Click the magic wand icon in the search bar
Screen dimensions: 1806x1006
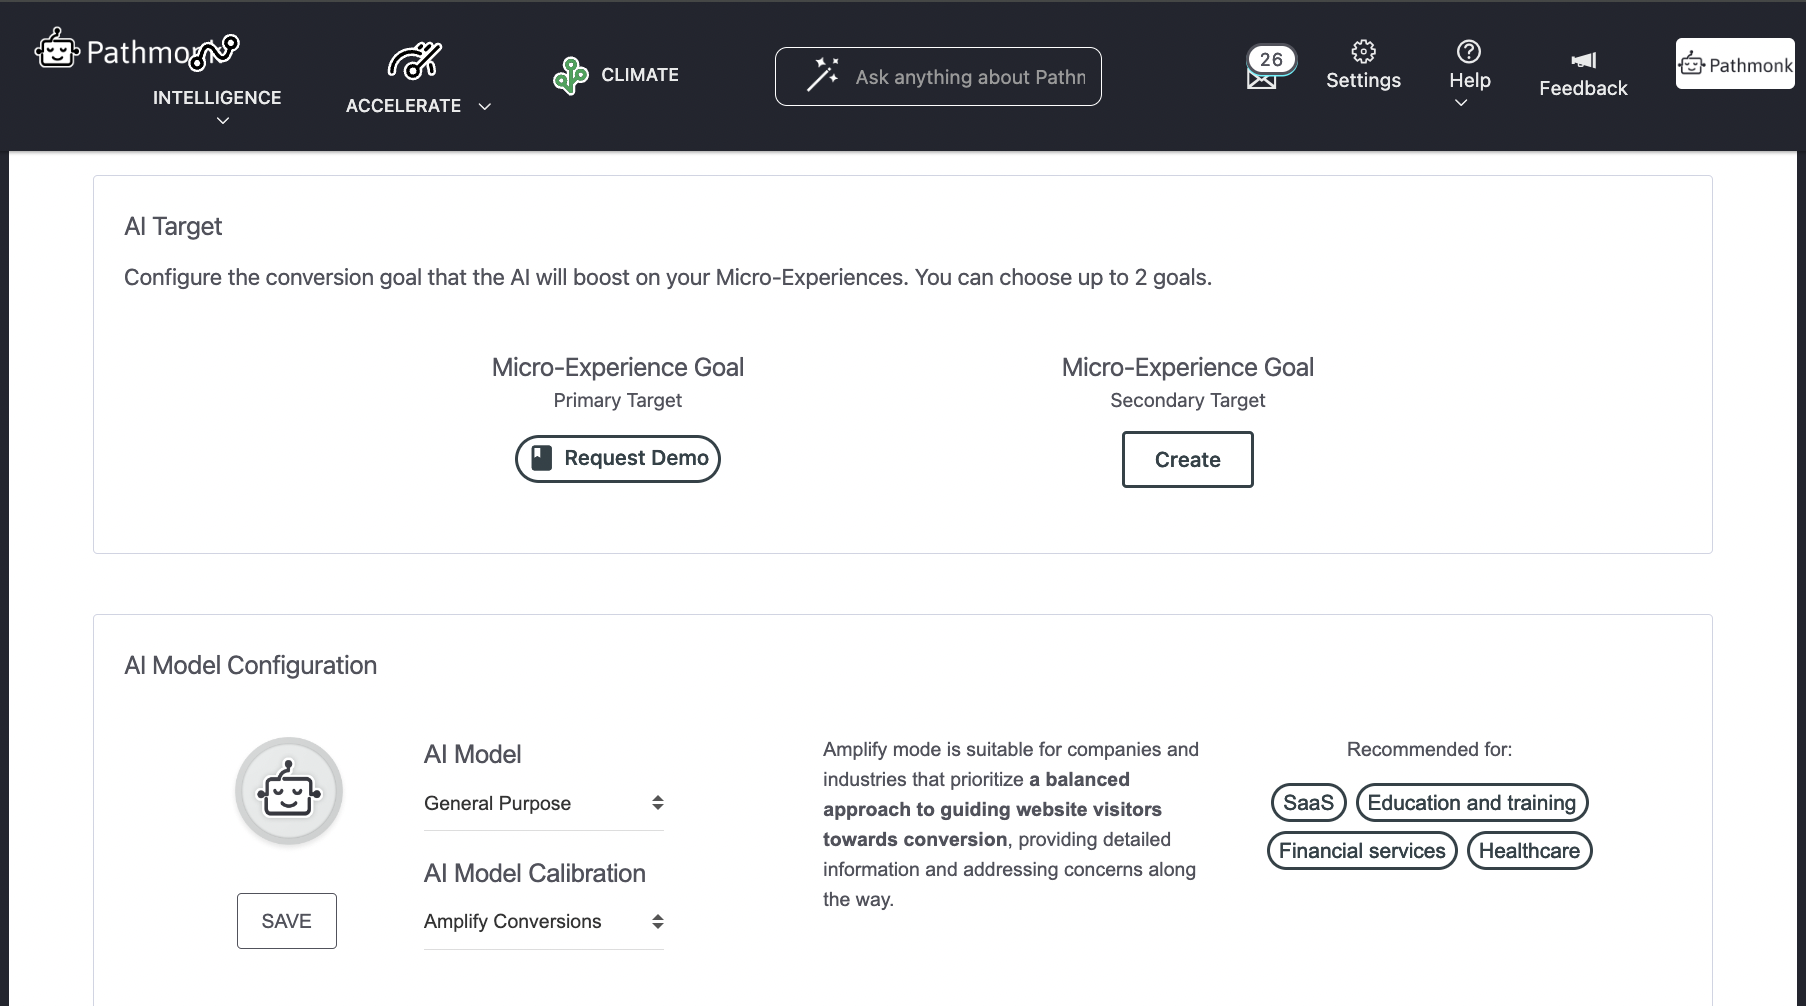(822, 74)
